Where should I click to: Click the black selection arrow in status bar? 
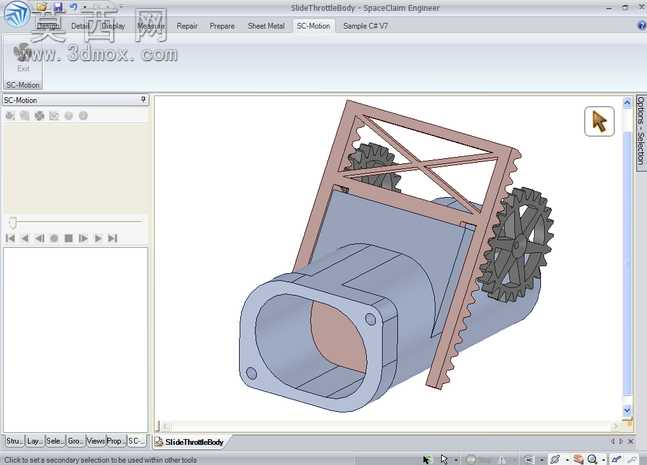[x=426, y=459]
